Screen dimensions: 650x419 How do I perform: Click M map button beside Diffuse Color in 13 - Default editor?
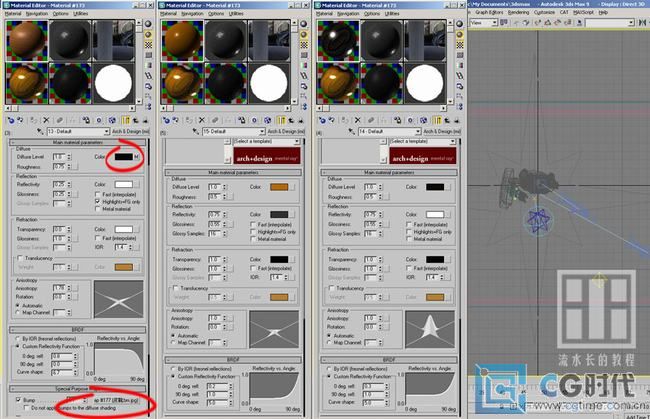pyautogui.click(x=136, y=157)
